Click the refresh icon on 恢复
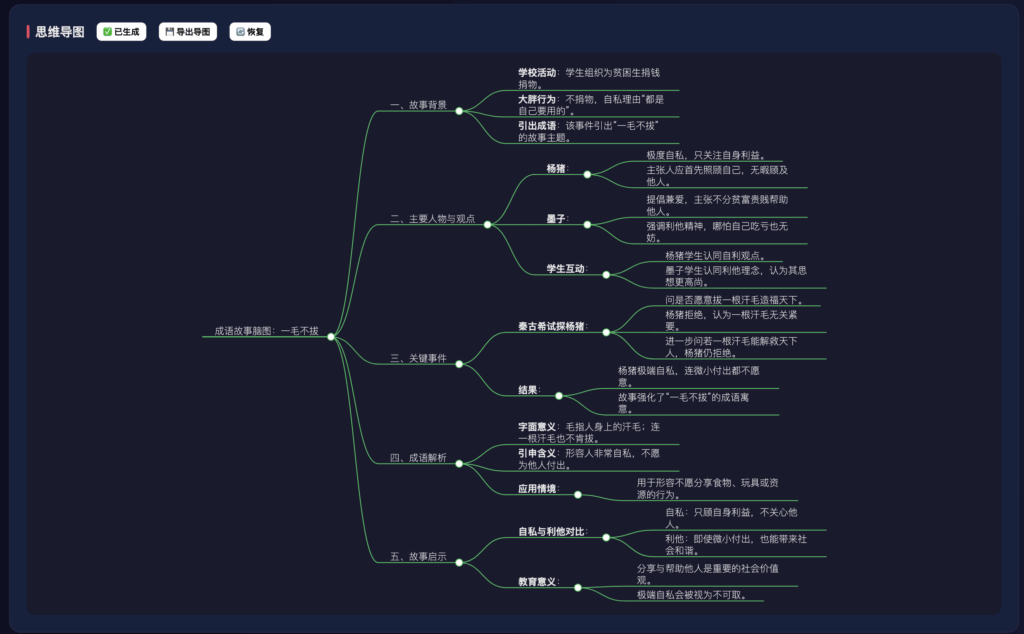 point(240,32)
